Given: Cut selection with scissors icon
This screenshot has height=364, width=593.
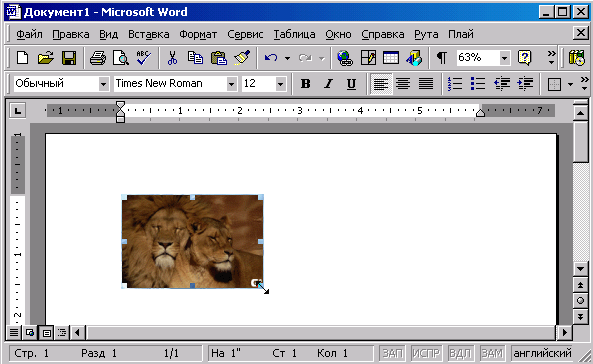Looking at the screenshot, I should [x=172, y=58].
